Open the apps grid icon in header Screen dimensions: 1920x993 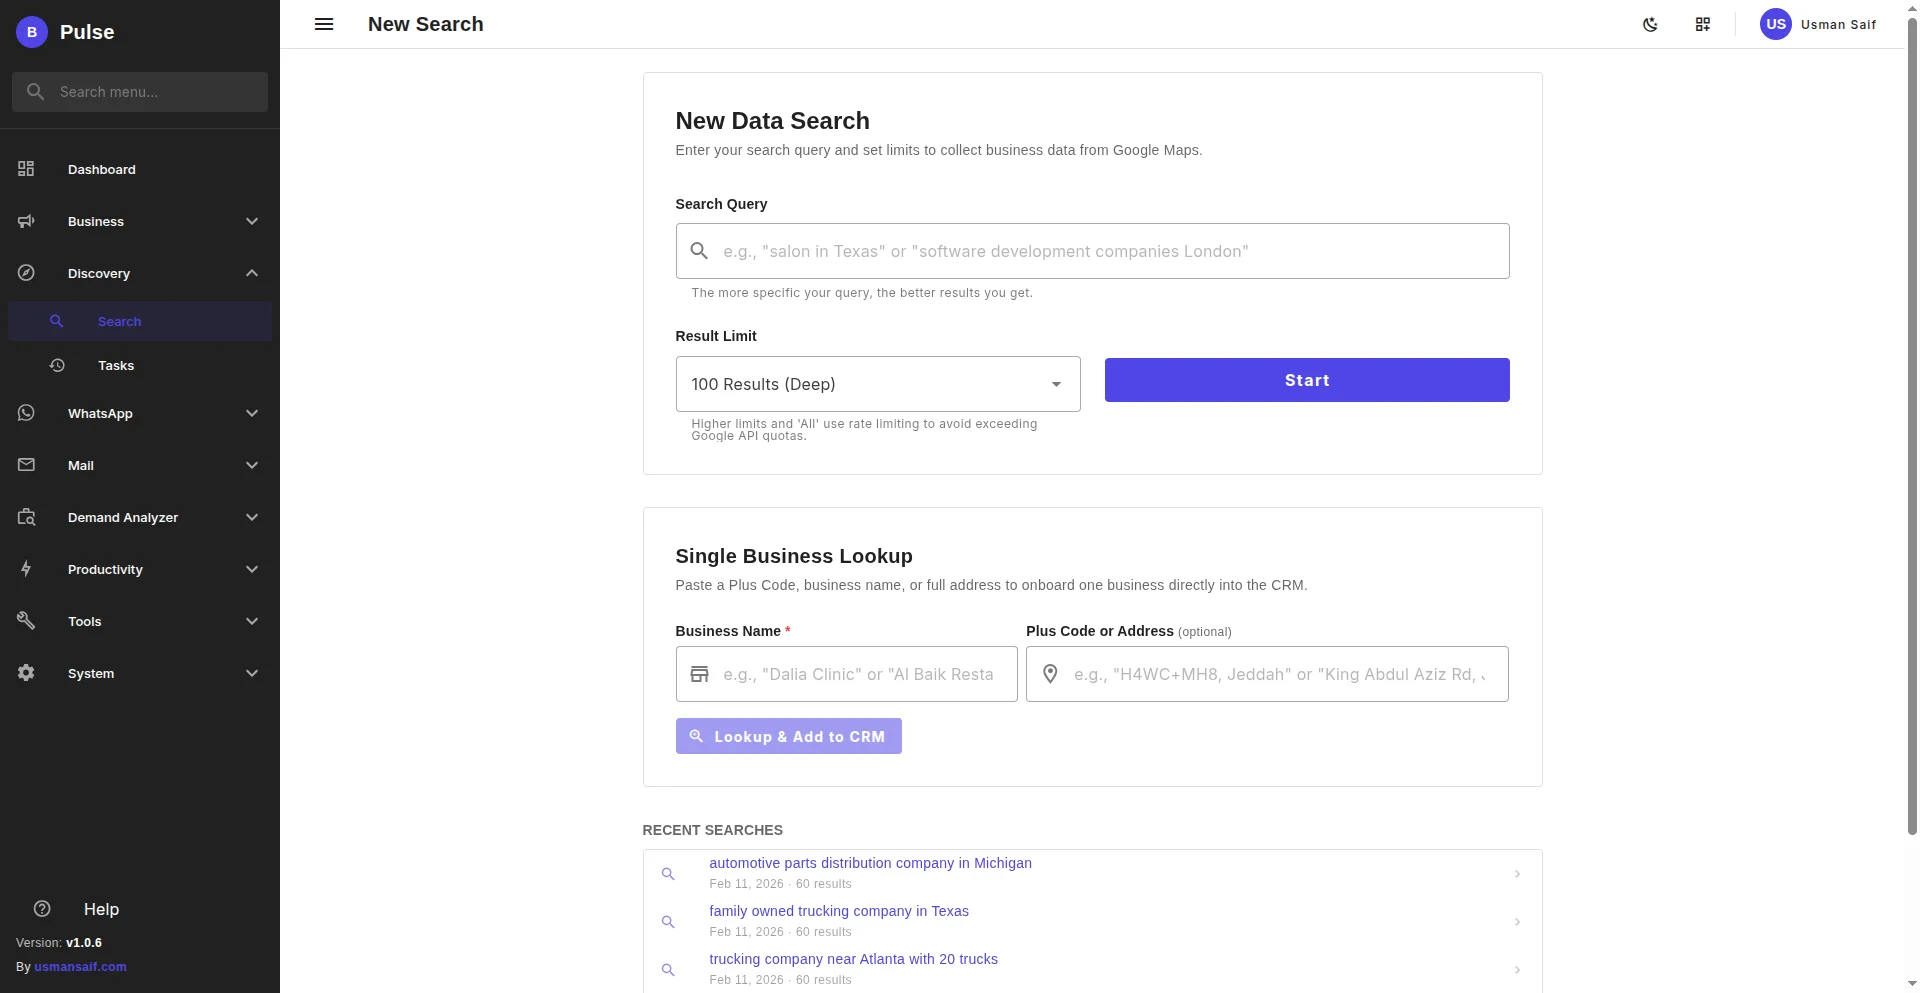click(1703, 24)
